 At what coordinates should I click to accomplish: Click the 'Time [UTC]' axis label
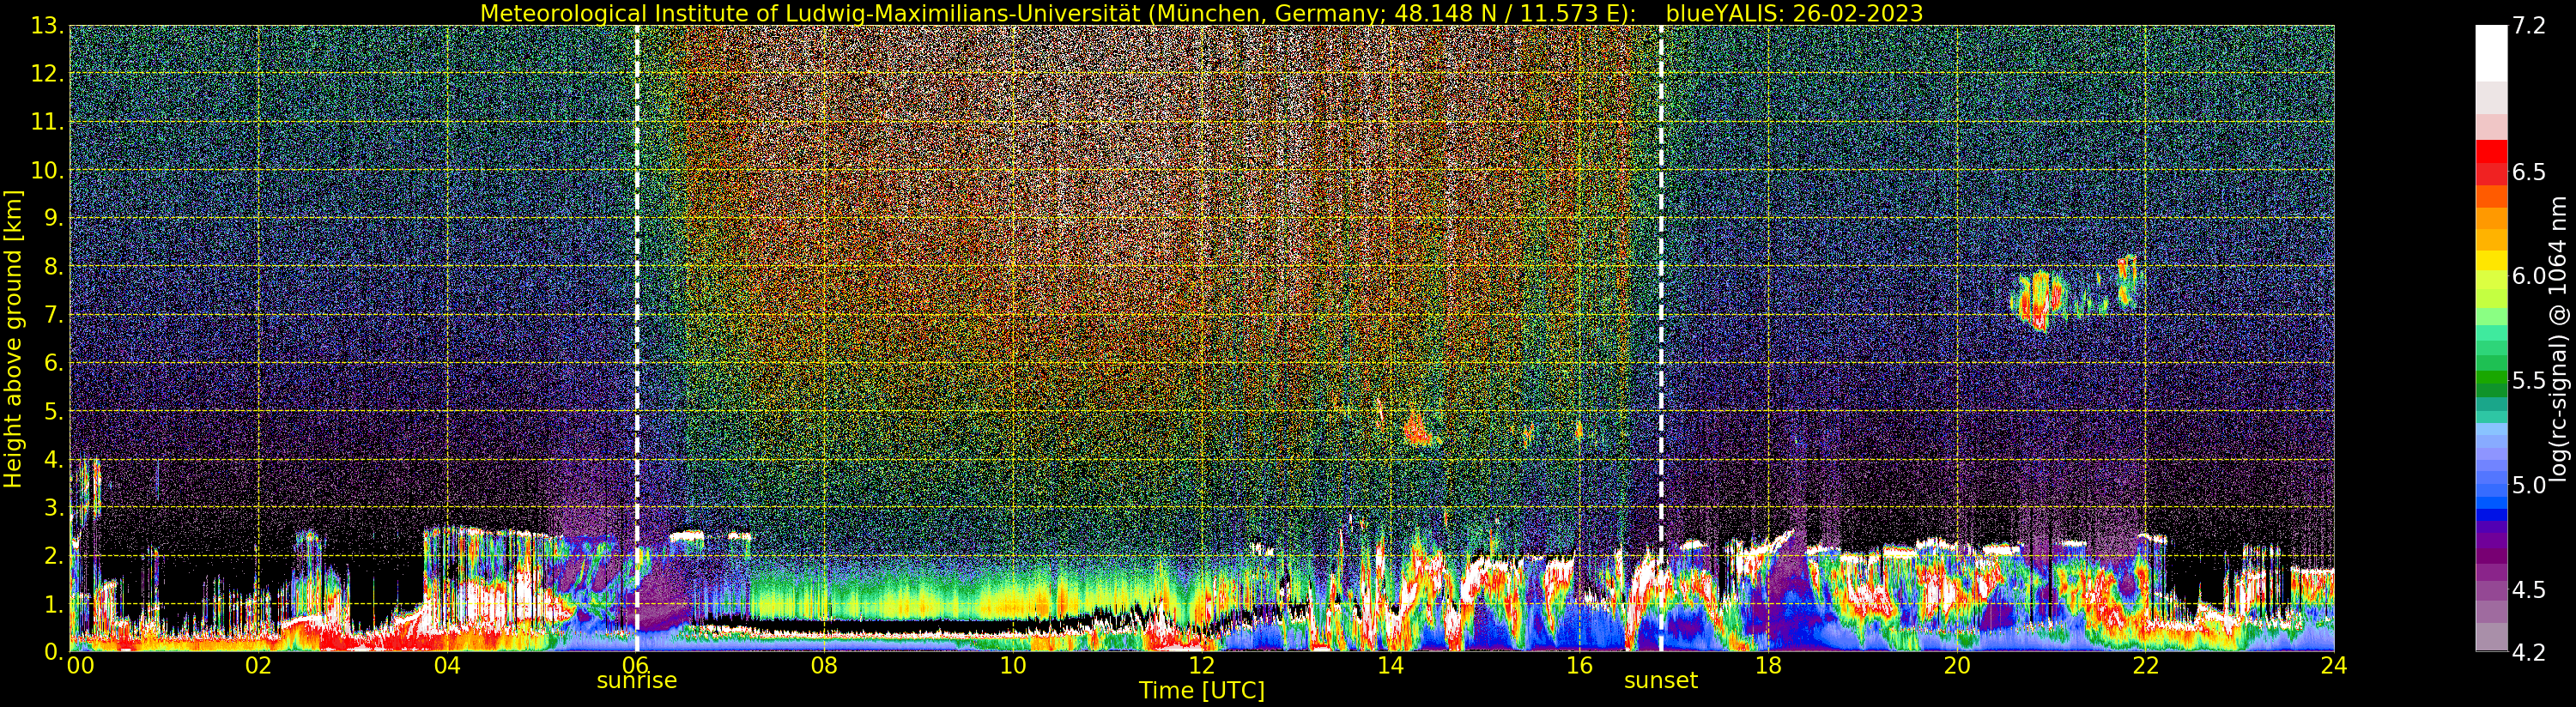1201,691
